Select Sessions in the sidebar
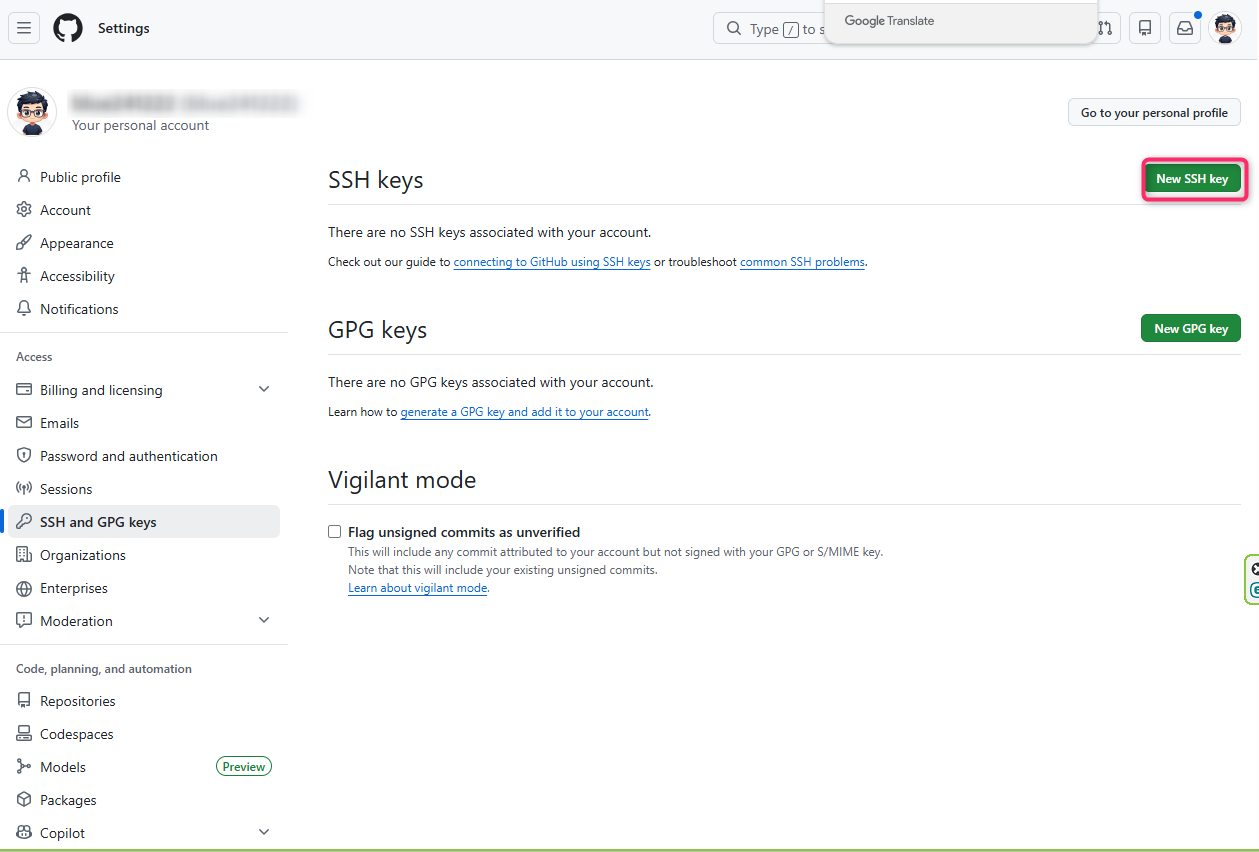Image resolution: width=1259 pixels, height=852 pixels. tap(66, 489)
